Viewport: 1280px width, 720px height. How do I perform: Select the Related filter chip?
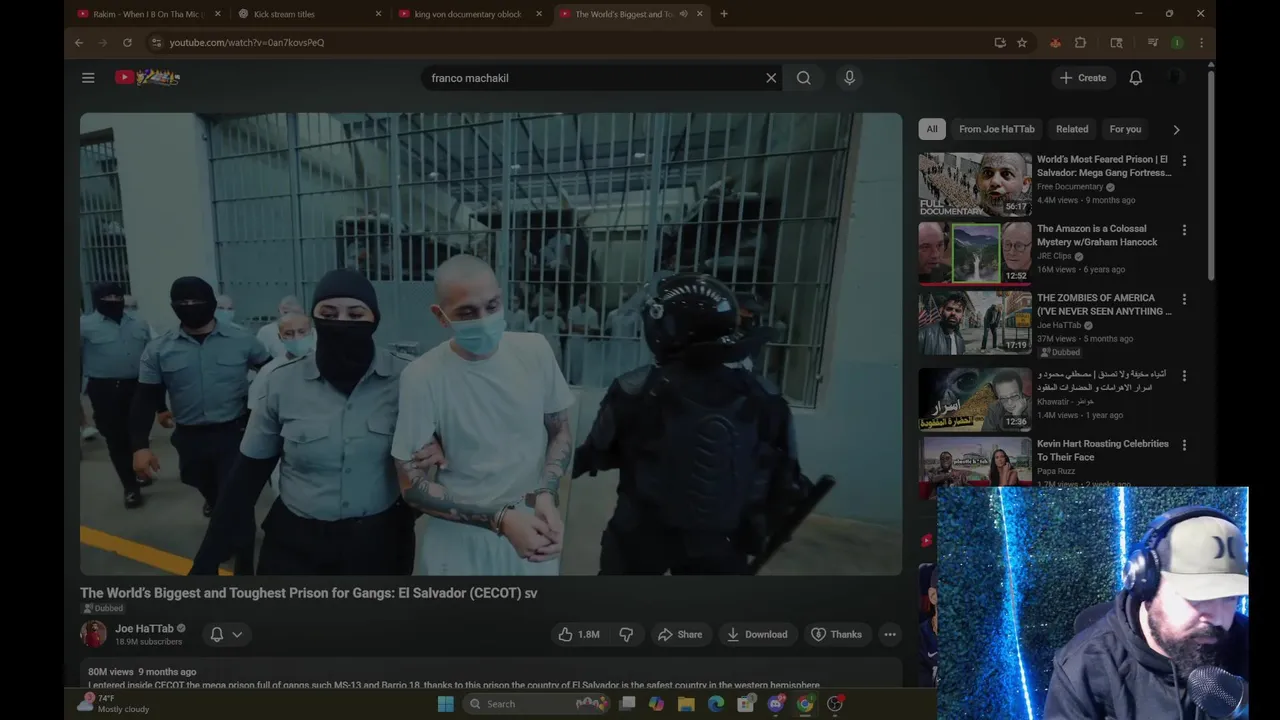1072,129
